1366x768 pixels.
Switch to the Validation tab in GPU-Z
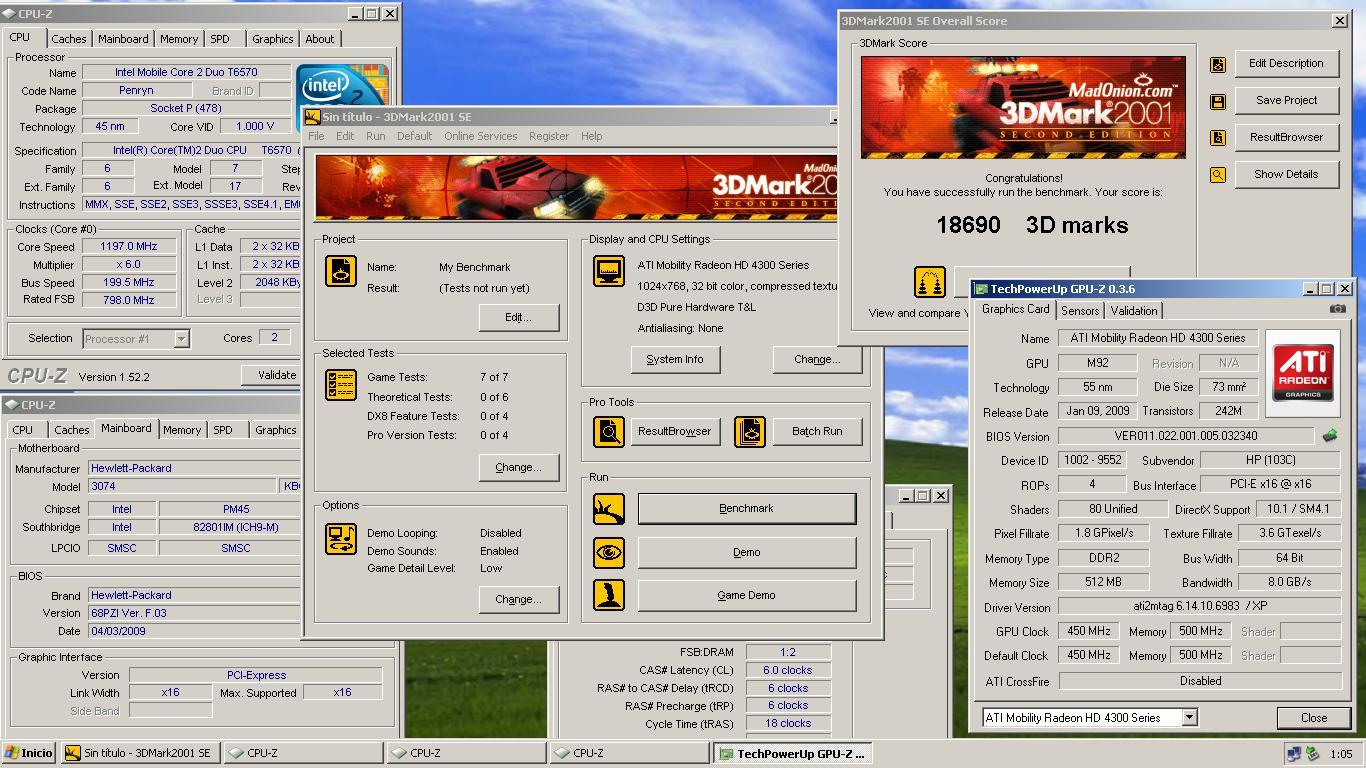coord(1134,311)
